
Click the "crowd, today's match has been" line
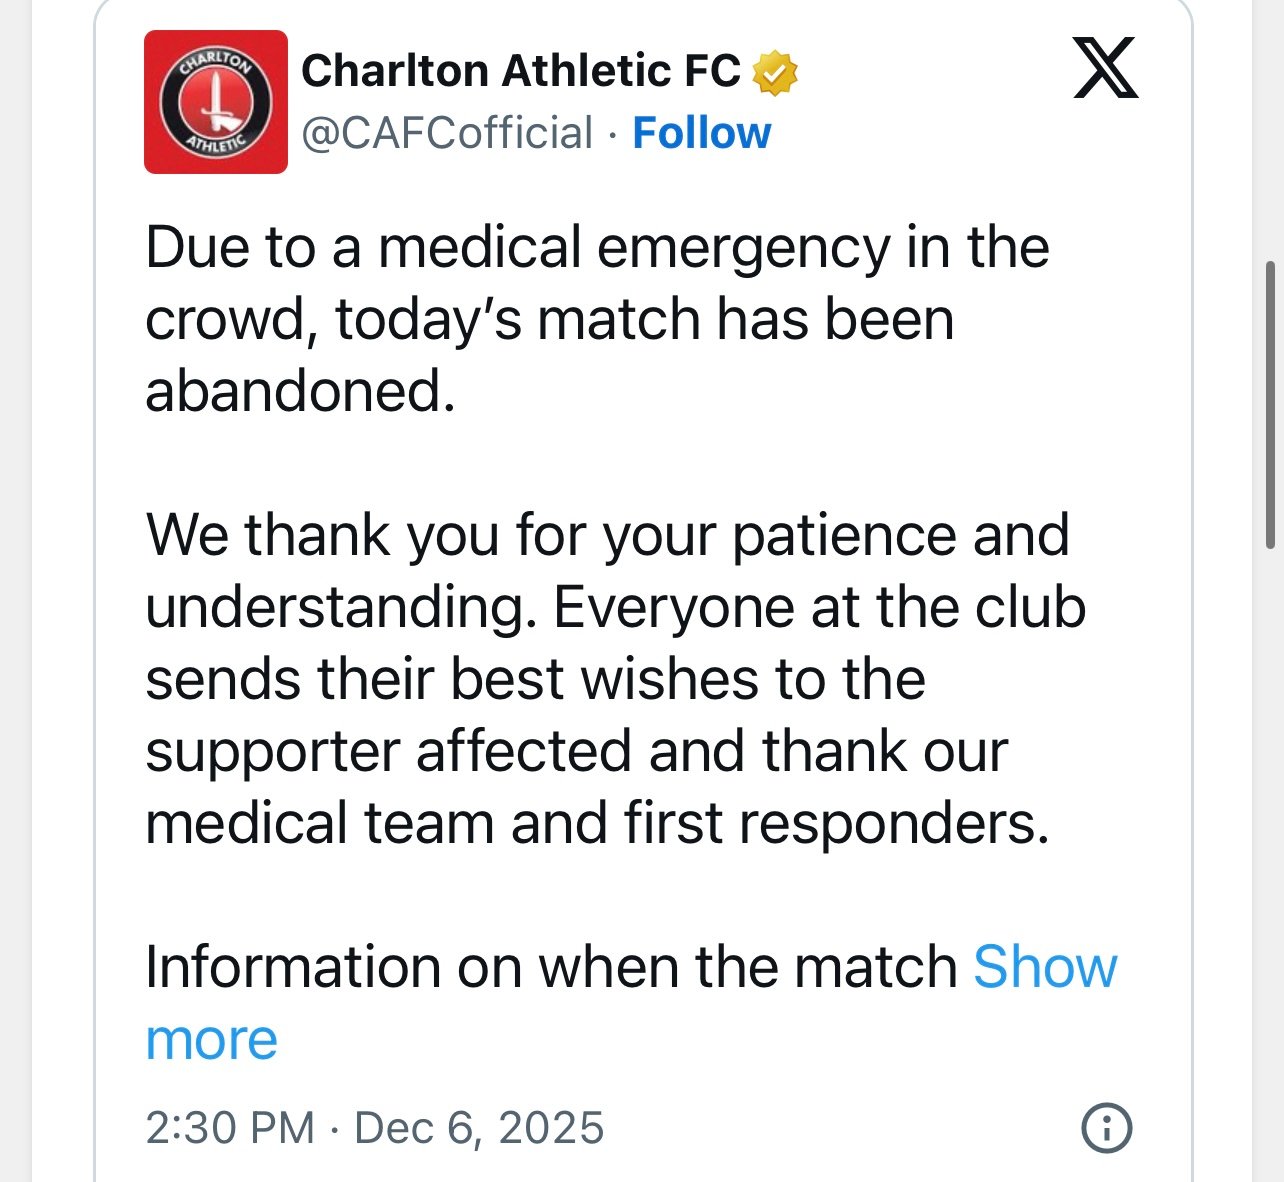[x=549, y=320]
